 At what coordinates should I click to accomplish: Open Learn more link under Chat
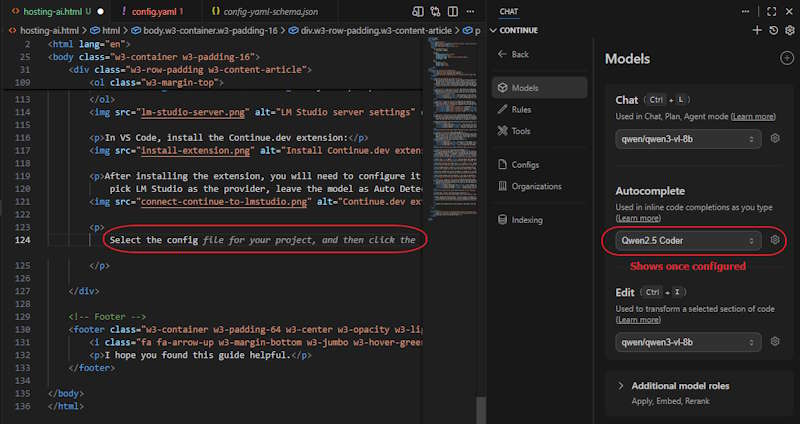click(753, 117)
